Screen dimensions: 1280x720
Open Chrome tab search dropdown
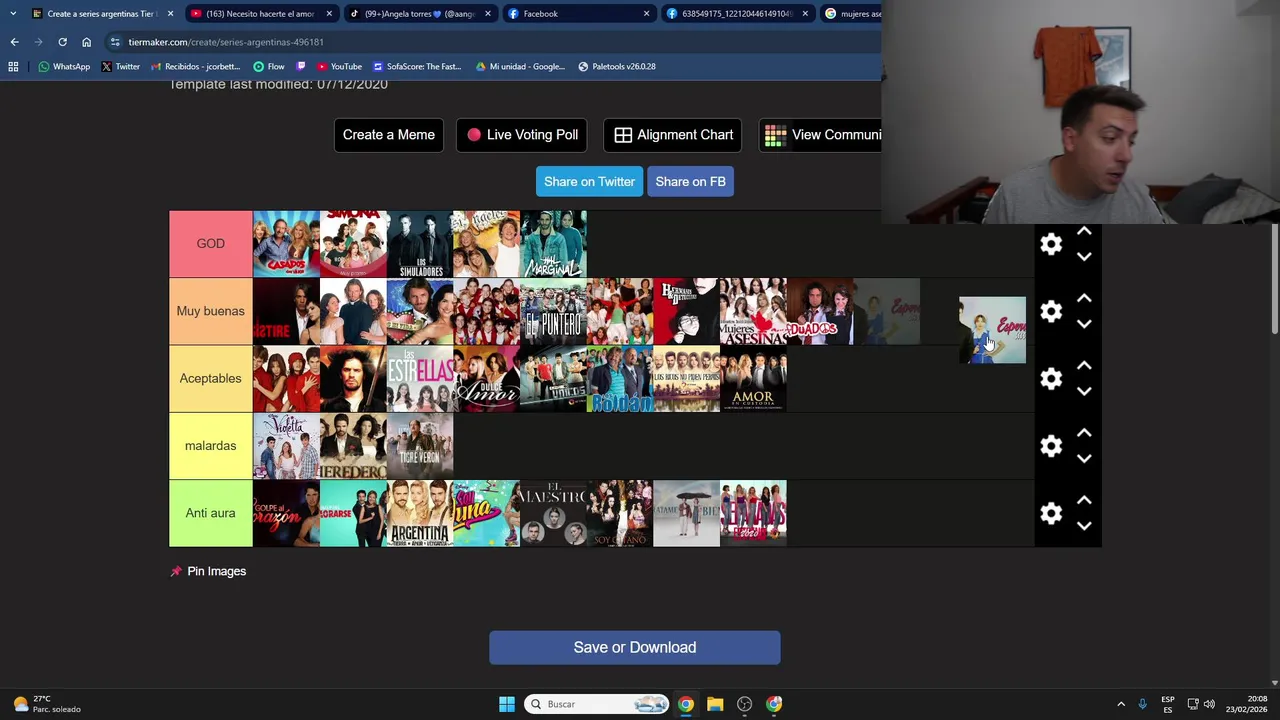click(12, 14)
